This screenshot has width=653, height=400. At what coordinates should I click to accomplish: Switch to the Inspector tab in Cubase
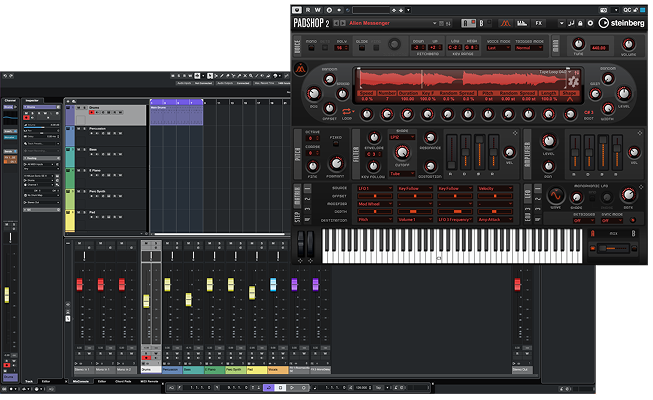pyautogui.click(x=32, y=101)
